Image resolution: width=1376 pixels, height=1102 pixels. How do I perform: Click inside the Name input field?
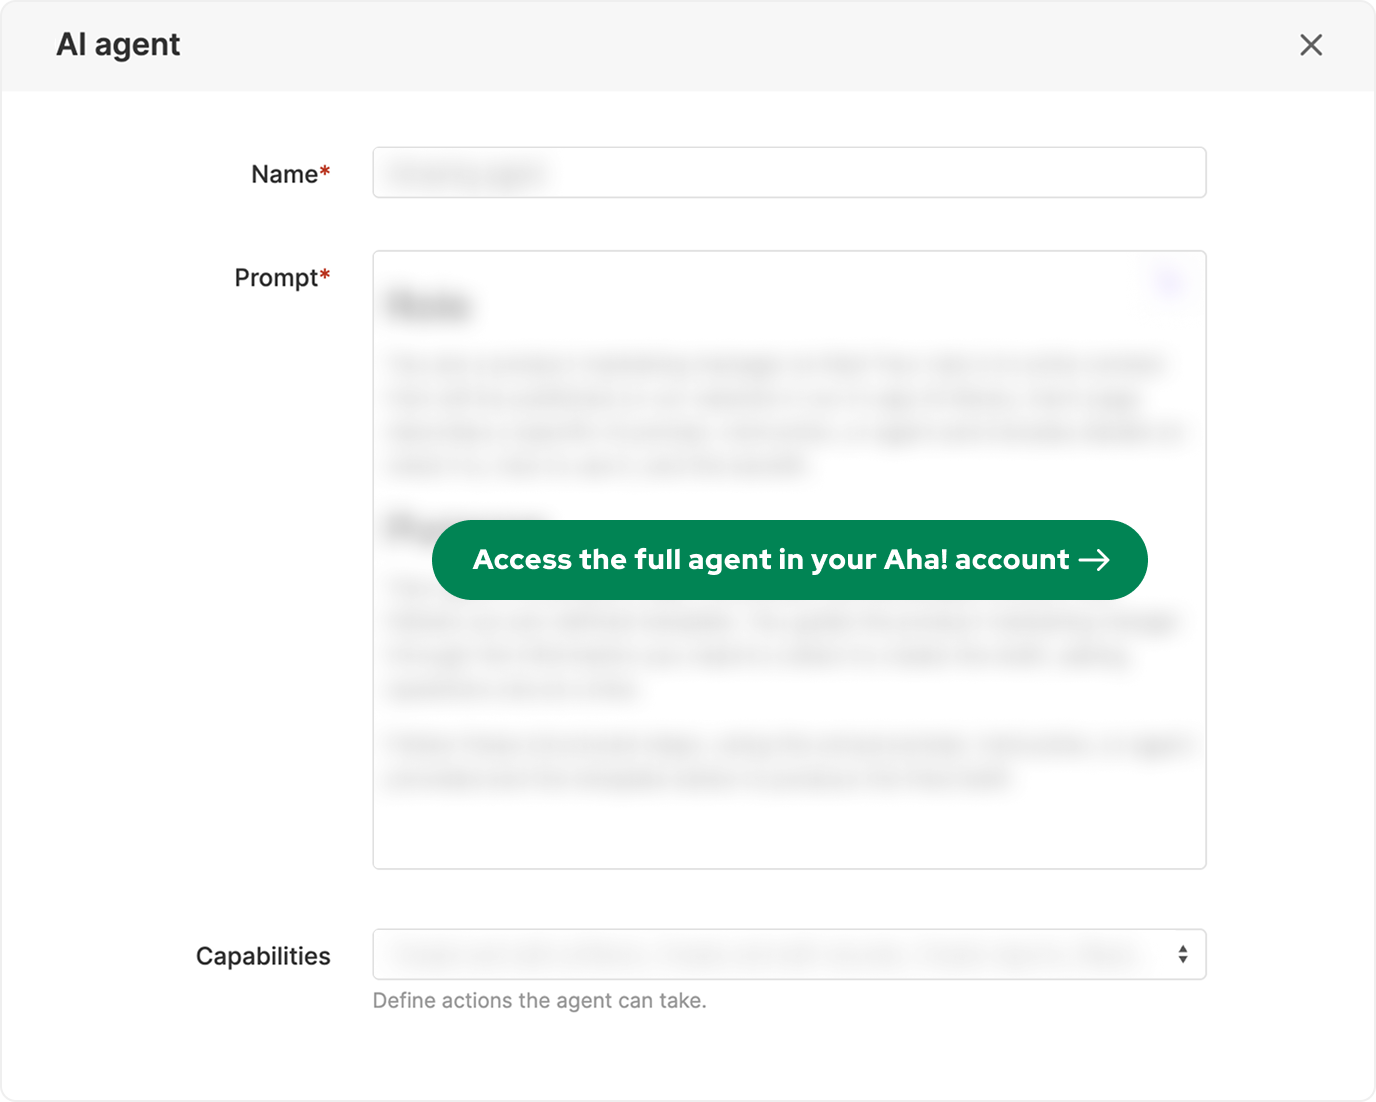(x=789, y=172)
